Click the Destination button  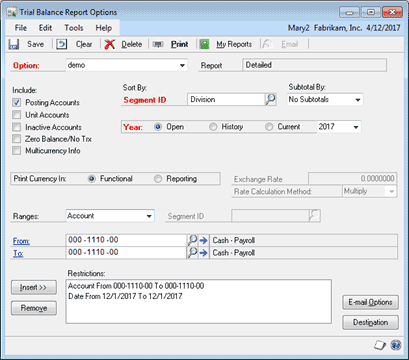click(370, 323)
